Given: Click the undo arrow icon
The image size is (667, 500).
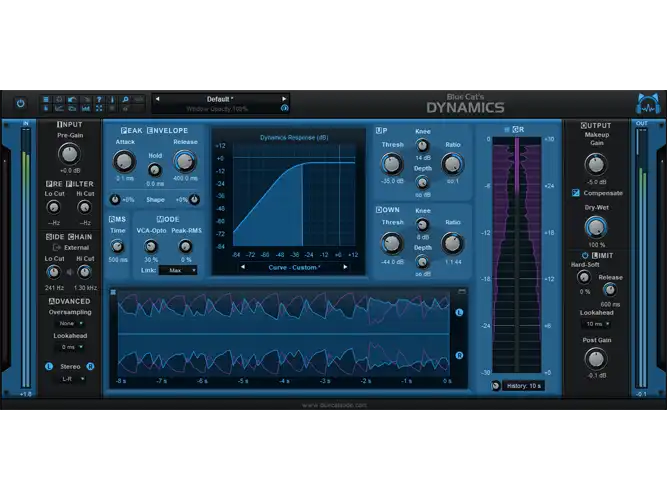Looking at the screenshot, I should coord(72,100).
